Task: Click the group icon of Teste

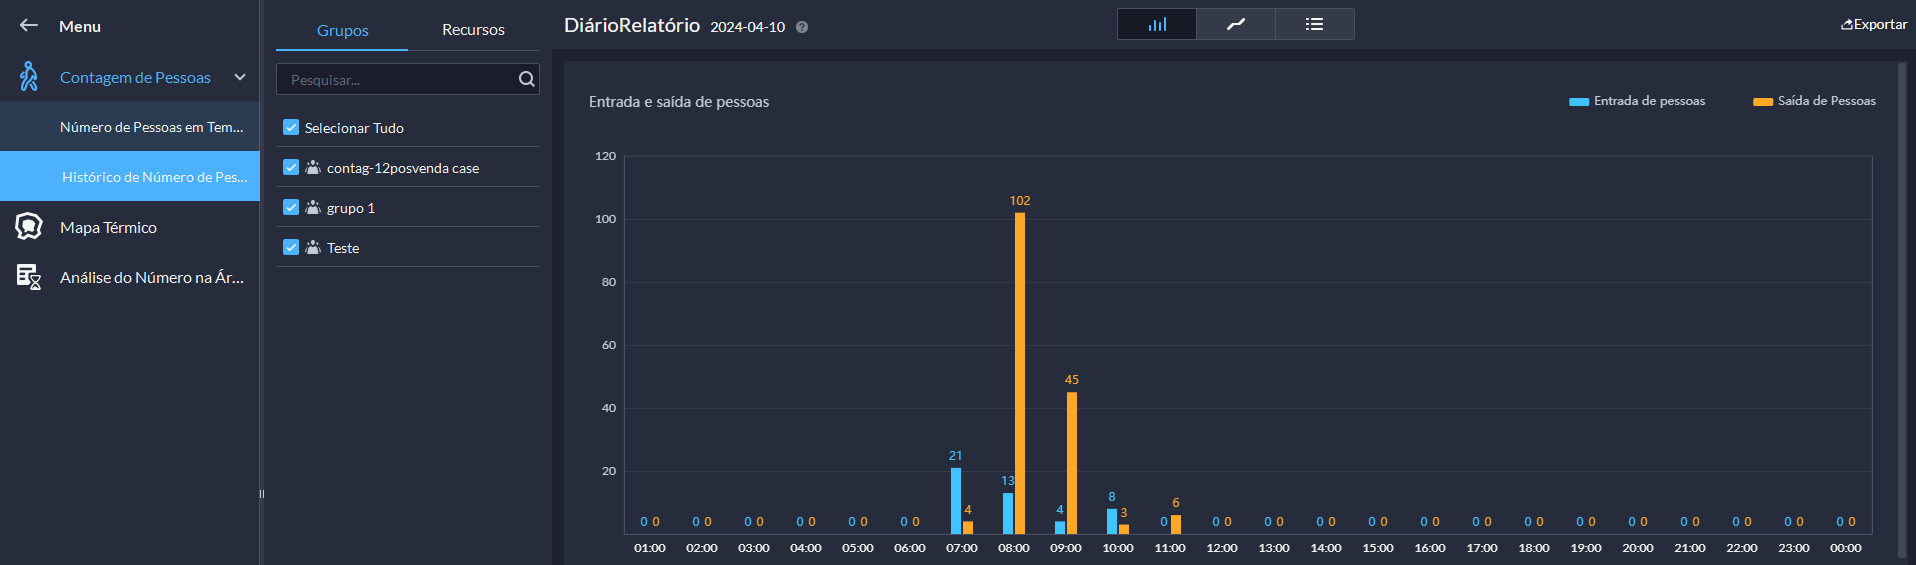Action: pos(313,247)
